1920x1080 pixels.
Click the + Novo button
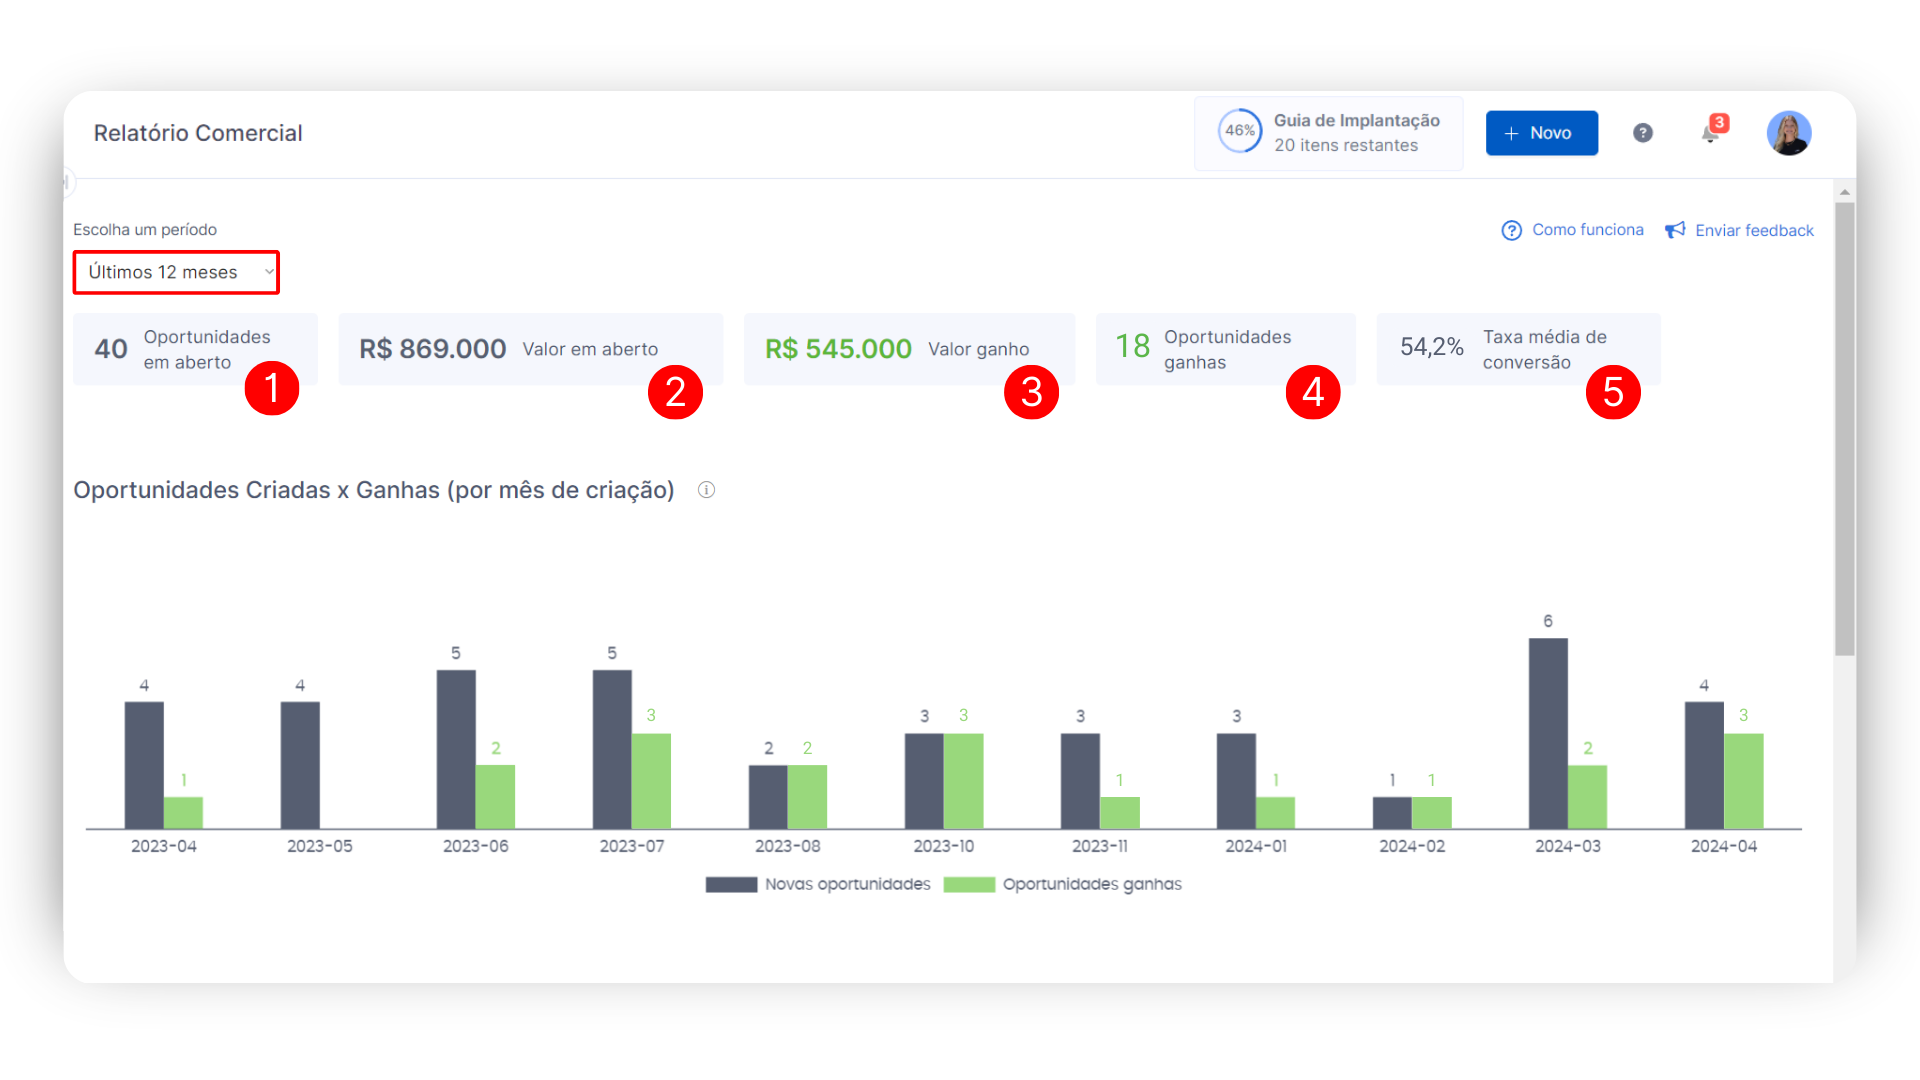pyautogui.click(x=1541, y=133)
